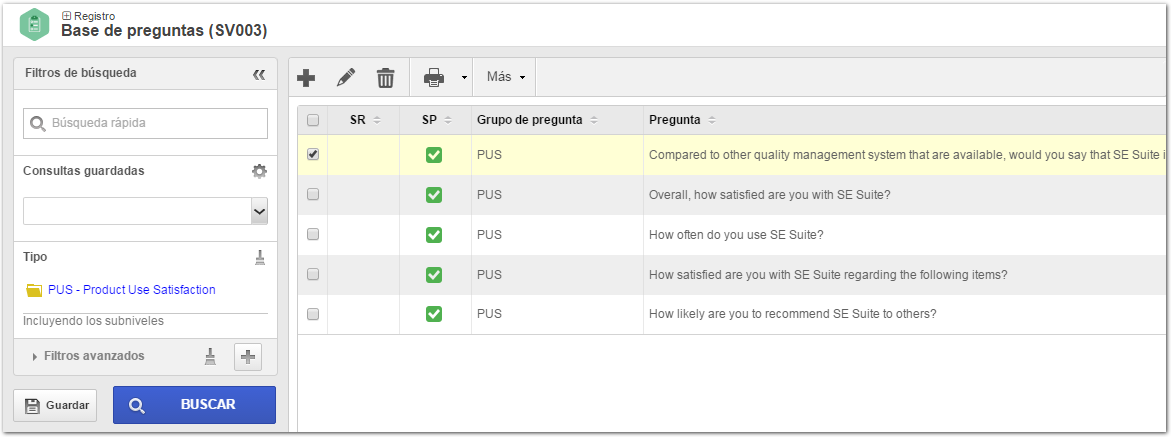The width and height of the screenshot is (1171, 437).
Task: Open the print options dropdown arrow
Action: tap(464, 78)
